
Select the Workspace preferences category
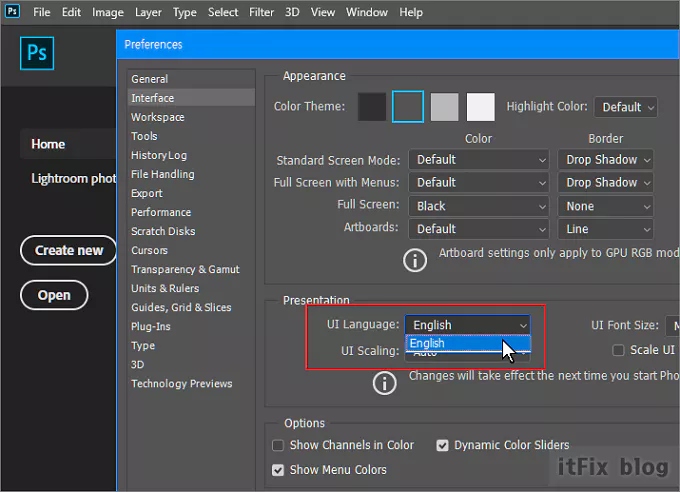191,117
